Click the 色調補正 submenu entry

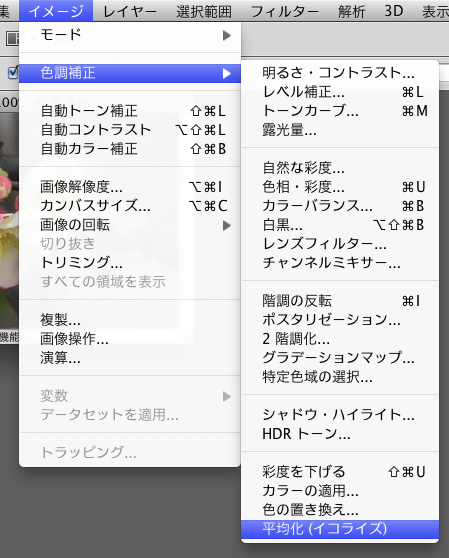130,73
